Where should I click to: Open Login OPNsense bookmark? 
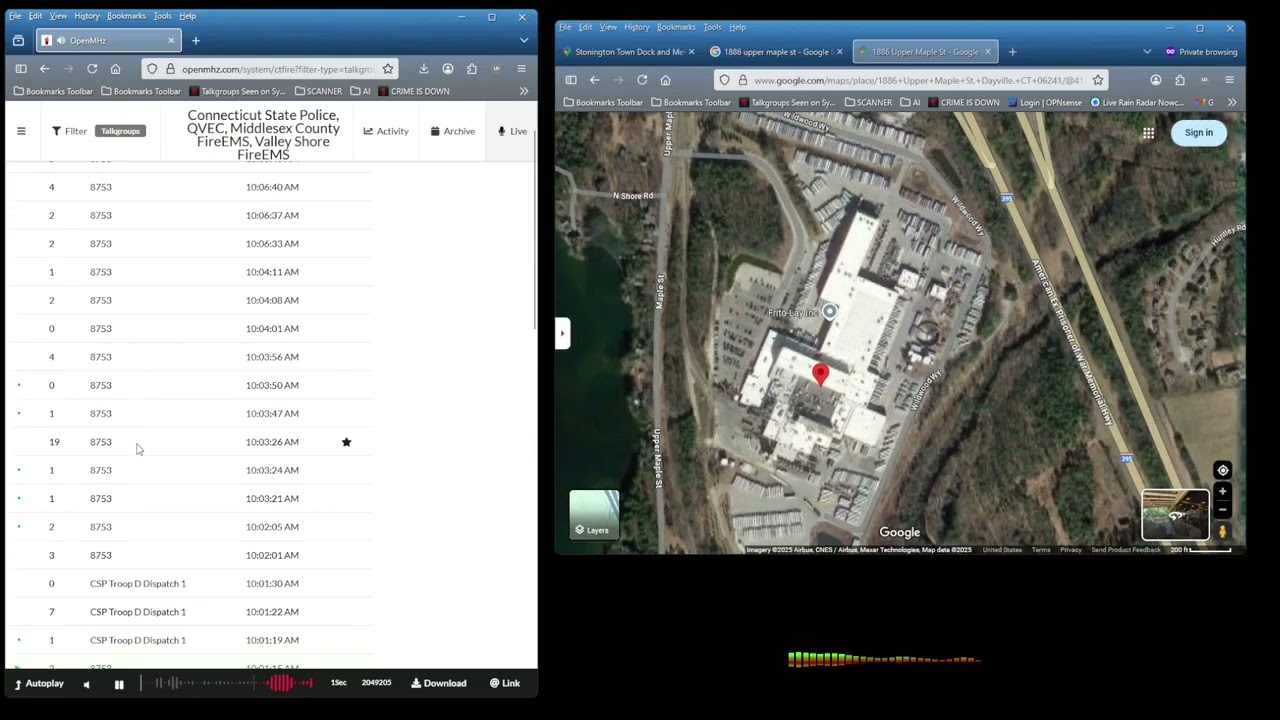(x=1045, y=102)
